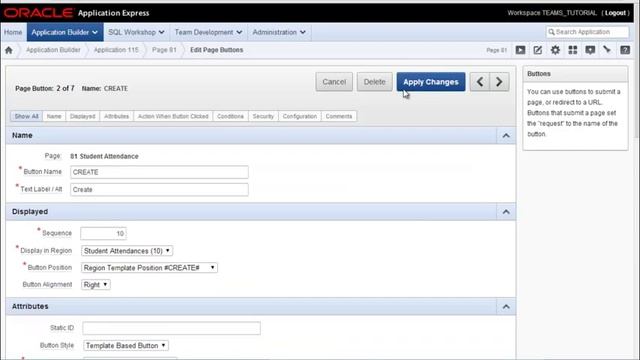Click the Static ID input field
Viewport: 640px width, 360px height.
(x=171, y=328)
